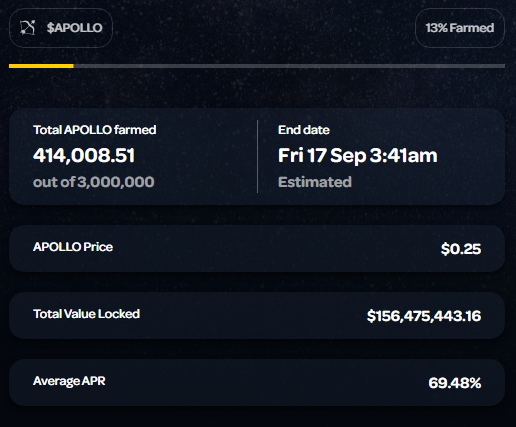Screen dimensions: 516x427
Task: Open the Total Value Locked row
Action: (x=257, y=315)
